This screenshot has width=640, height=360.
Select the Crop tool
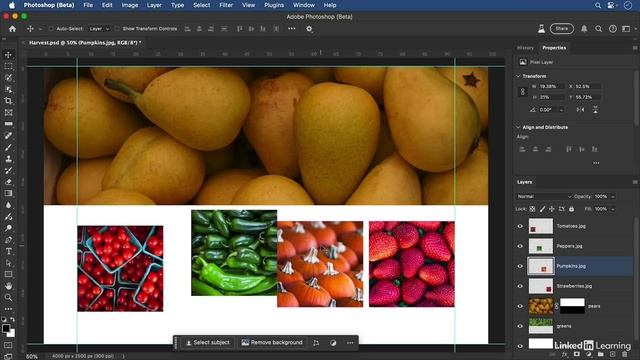tap(8, 100)
